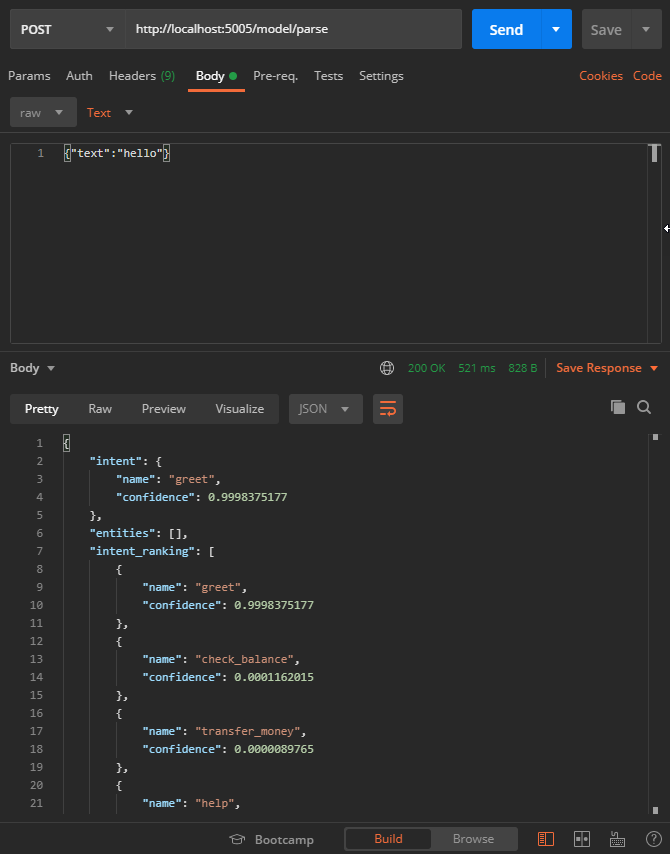The width and height of the screenshot is (670, 854).
Task: Switch to the Headers (9) tab
Action: (x=141, y=75)
